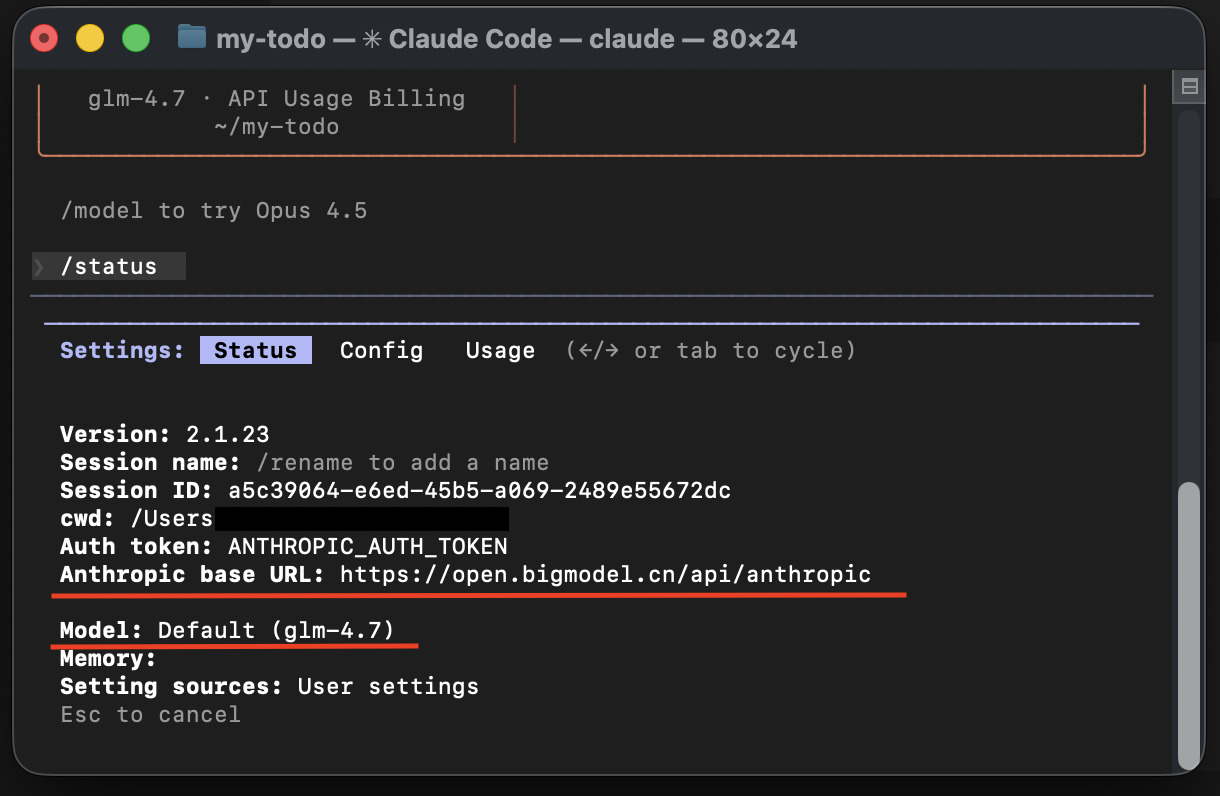Open the Usage tab
Image resolution: width=1220 pixels, height=796 pixels.
click(500, 351)
